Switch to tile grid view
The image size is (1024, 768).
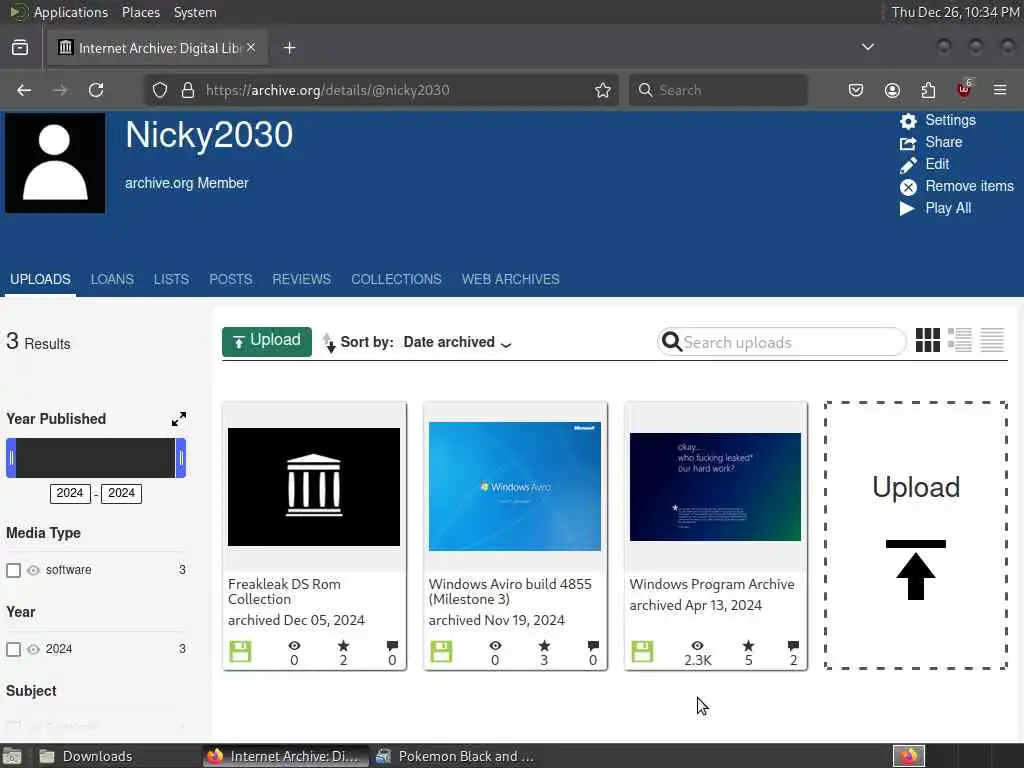pos(927,340)
